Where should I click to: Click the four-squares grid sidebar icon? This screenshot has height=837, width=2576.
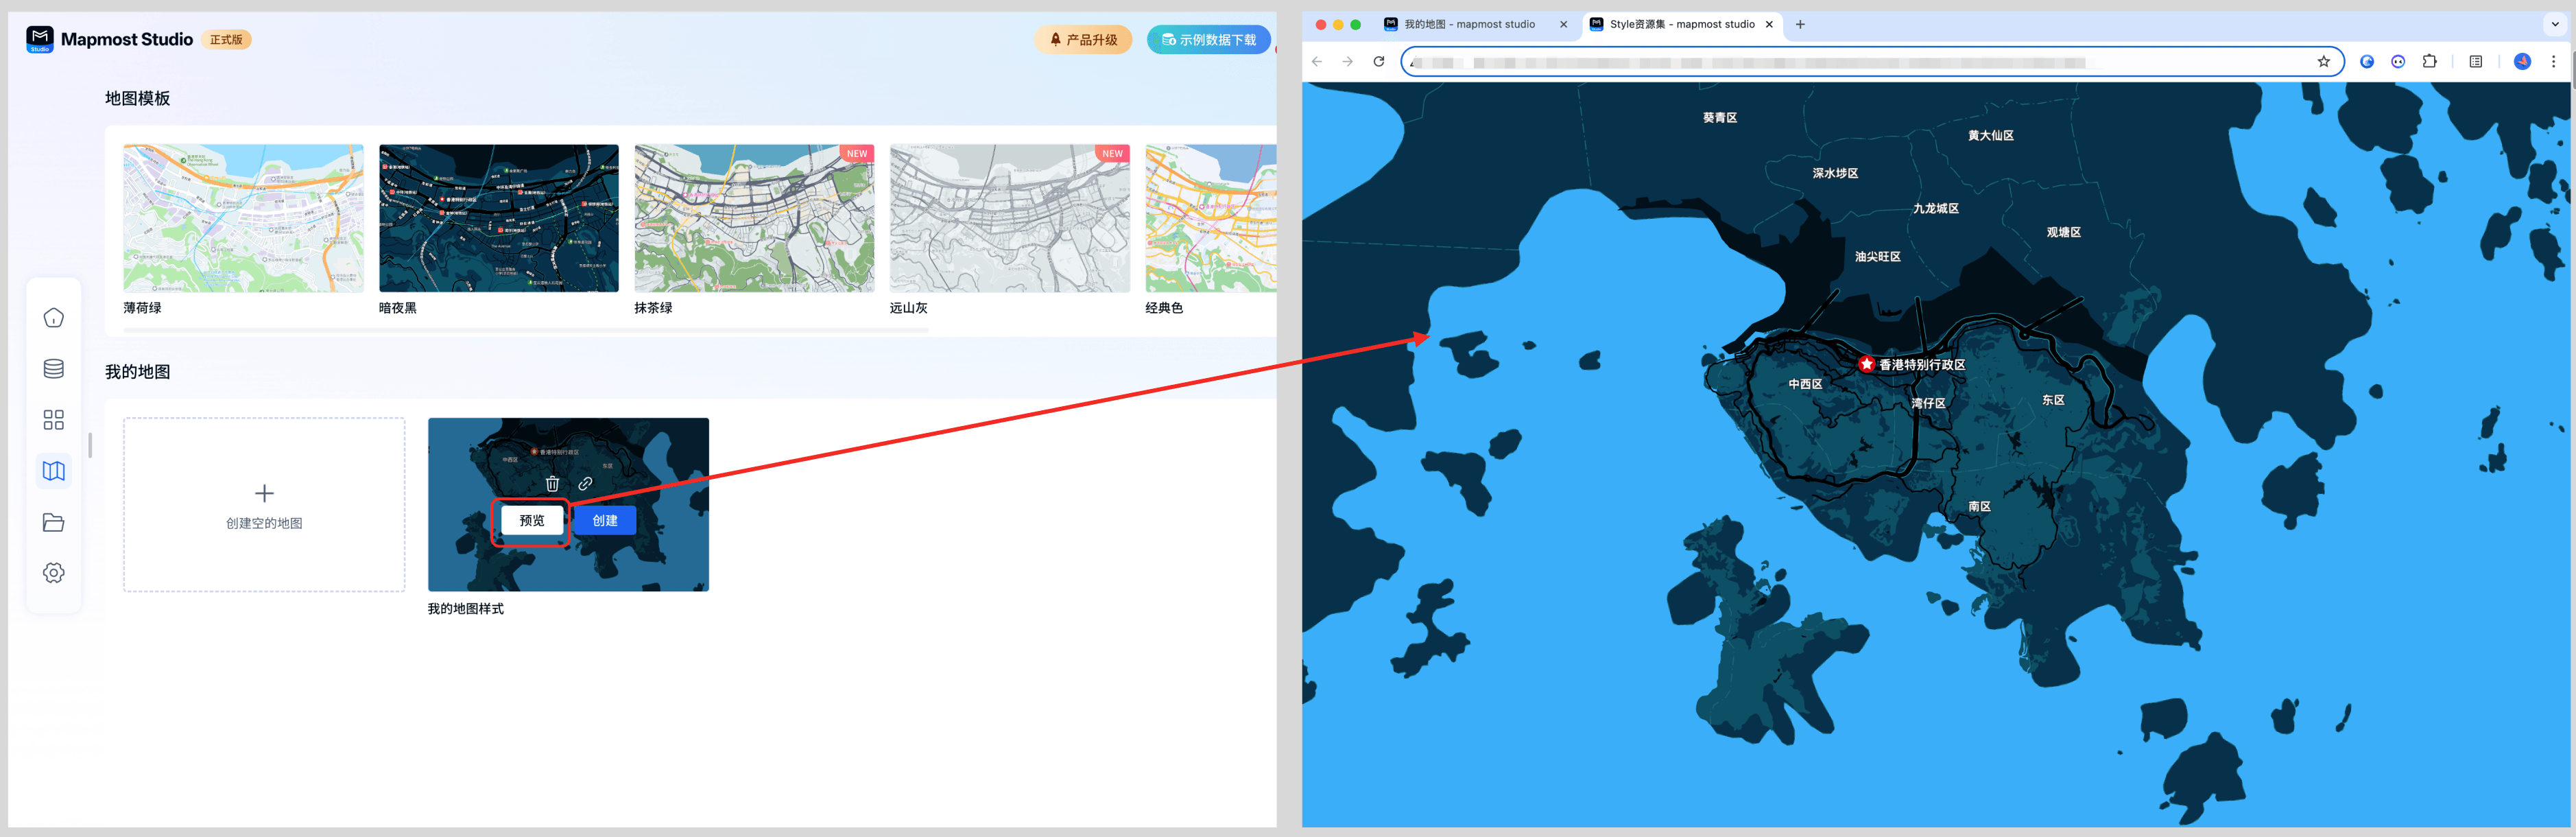tap(54, 420)
